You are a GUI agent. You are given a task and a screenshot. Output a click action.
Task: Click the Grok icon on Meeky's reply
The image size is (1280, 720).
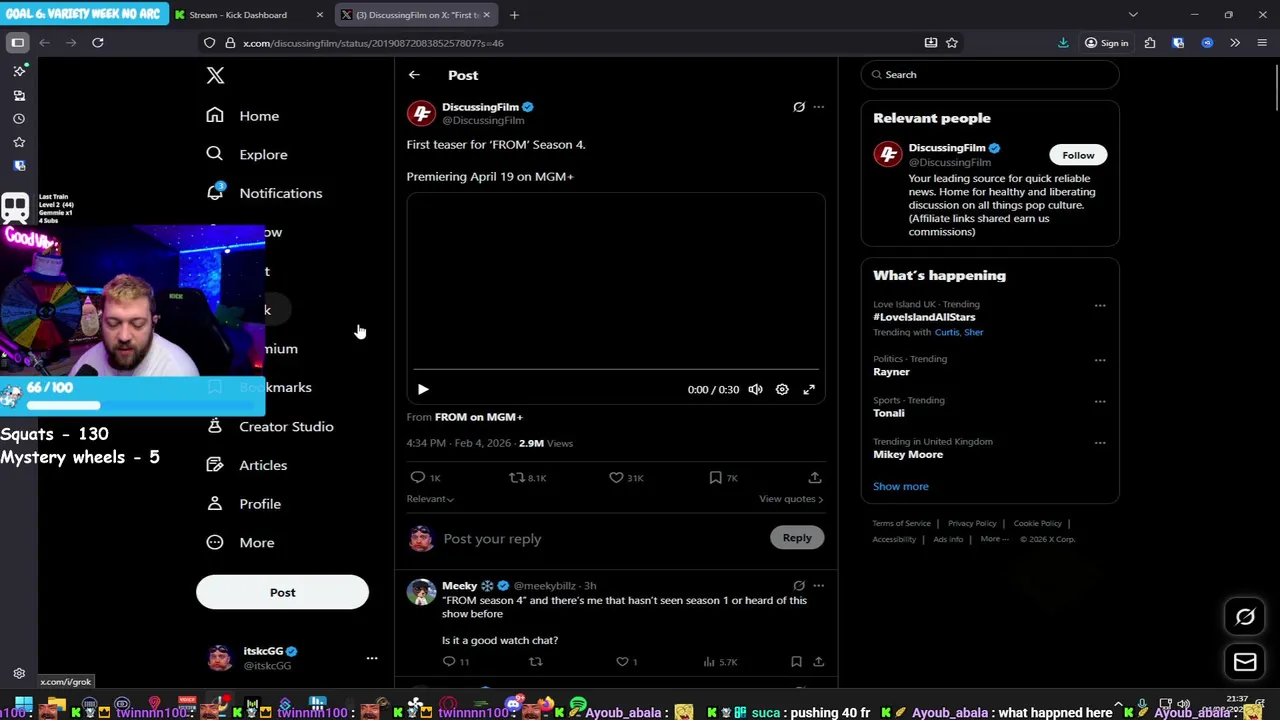[799, 586]
